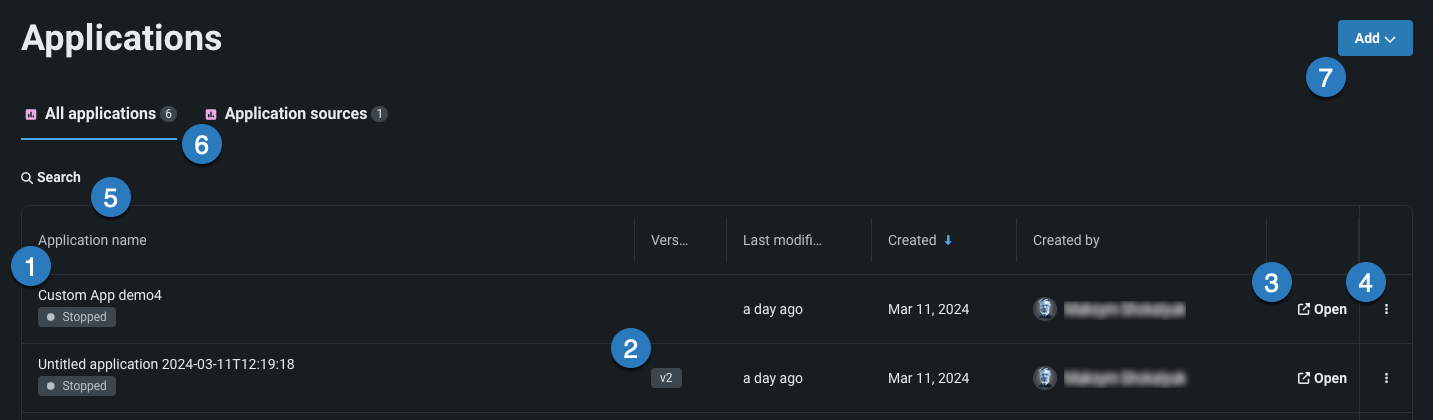Sort by Application name column header
This screenshot has height=420, width=1433.
(x=93, y=241)
